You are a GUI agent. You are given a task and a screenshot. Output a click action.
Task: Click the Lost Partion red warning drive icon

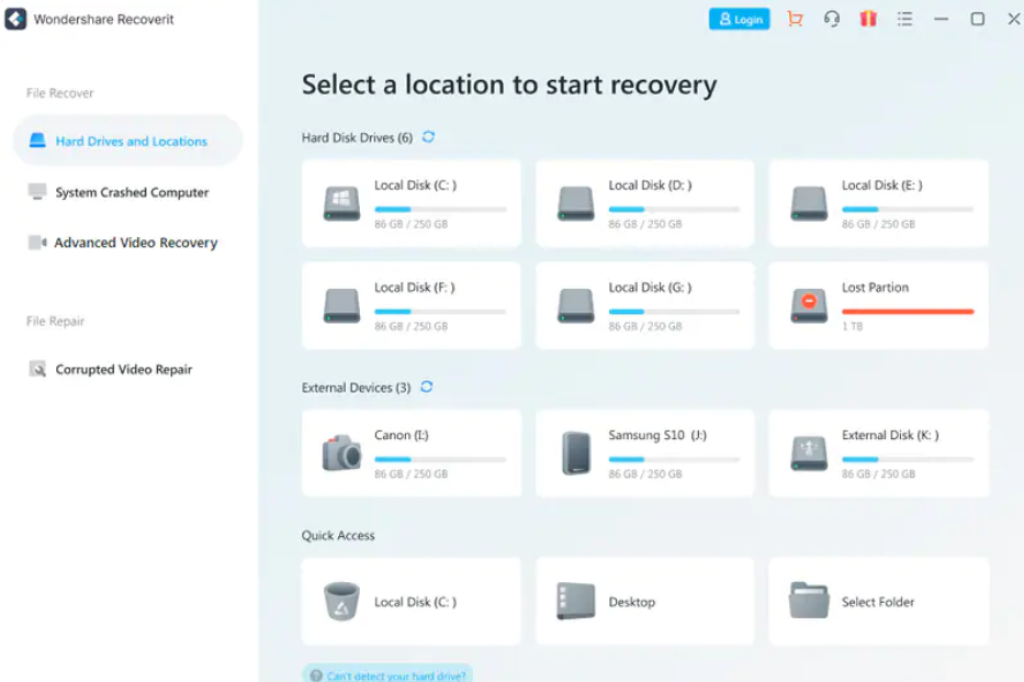click(x=809, y=305)
